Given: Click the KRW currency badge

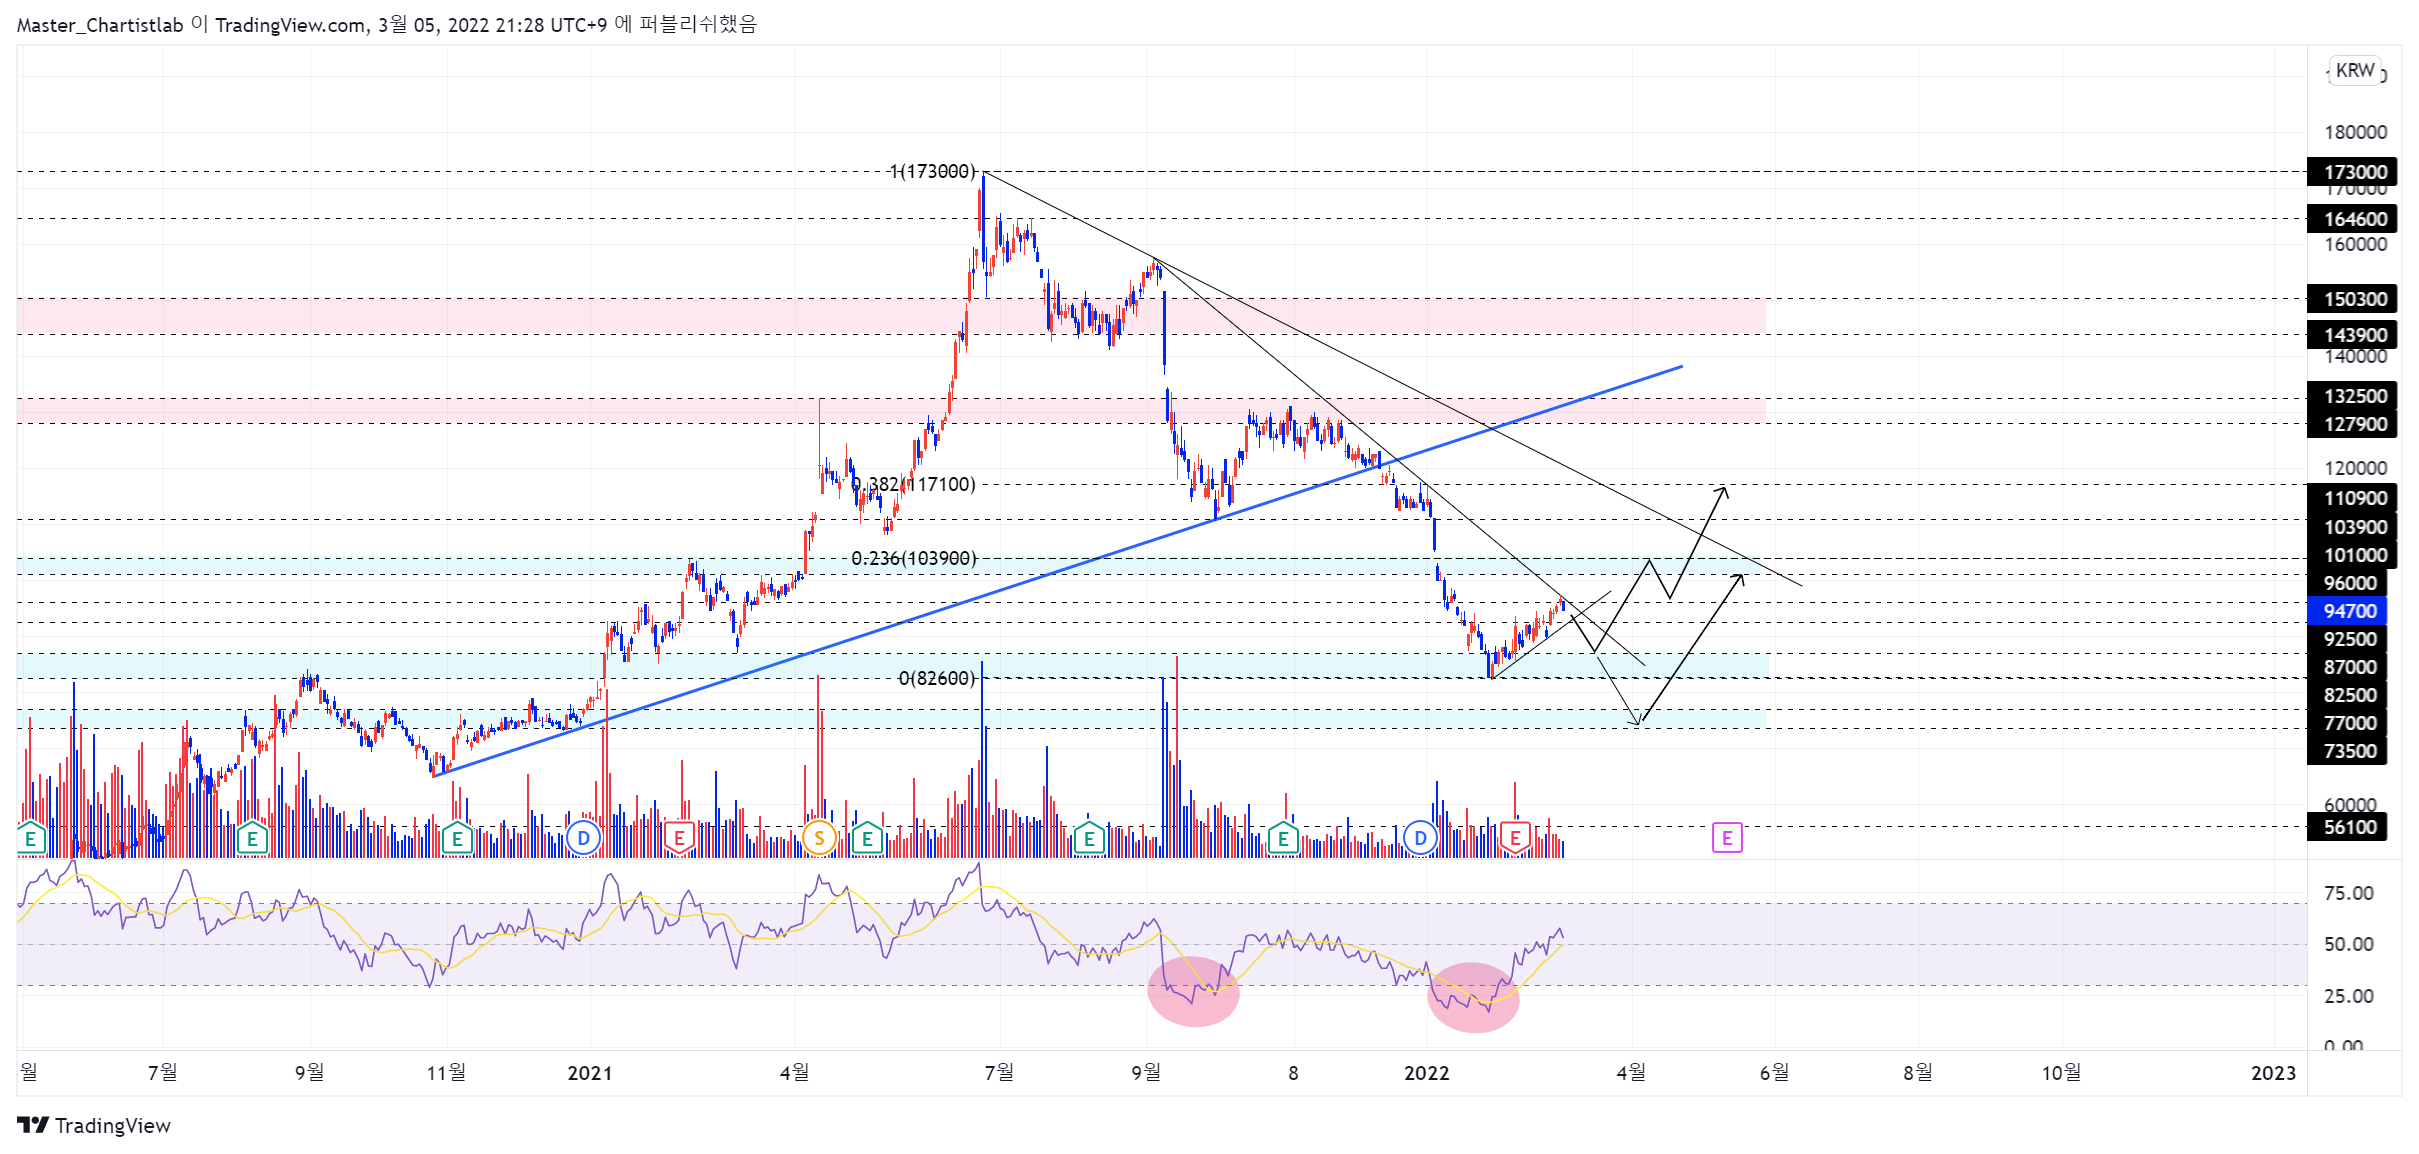Looking at the screenshot, I should click(2355, 70).
